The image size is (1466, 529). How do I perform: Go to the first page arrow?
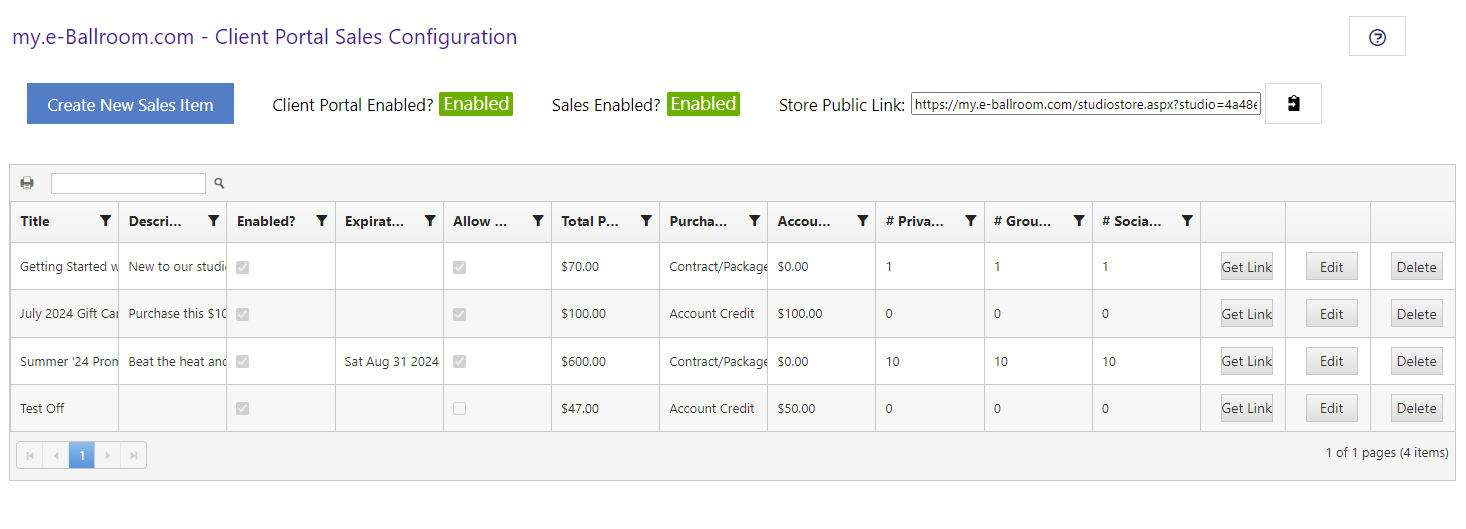[30, 455]
